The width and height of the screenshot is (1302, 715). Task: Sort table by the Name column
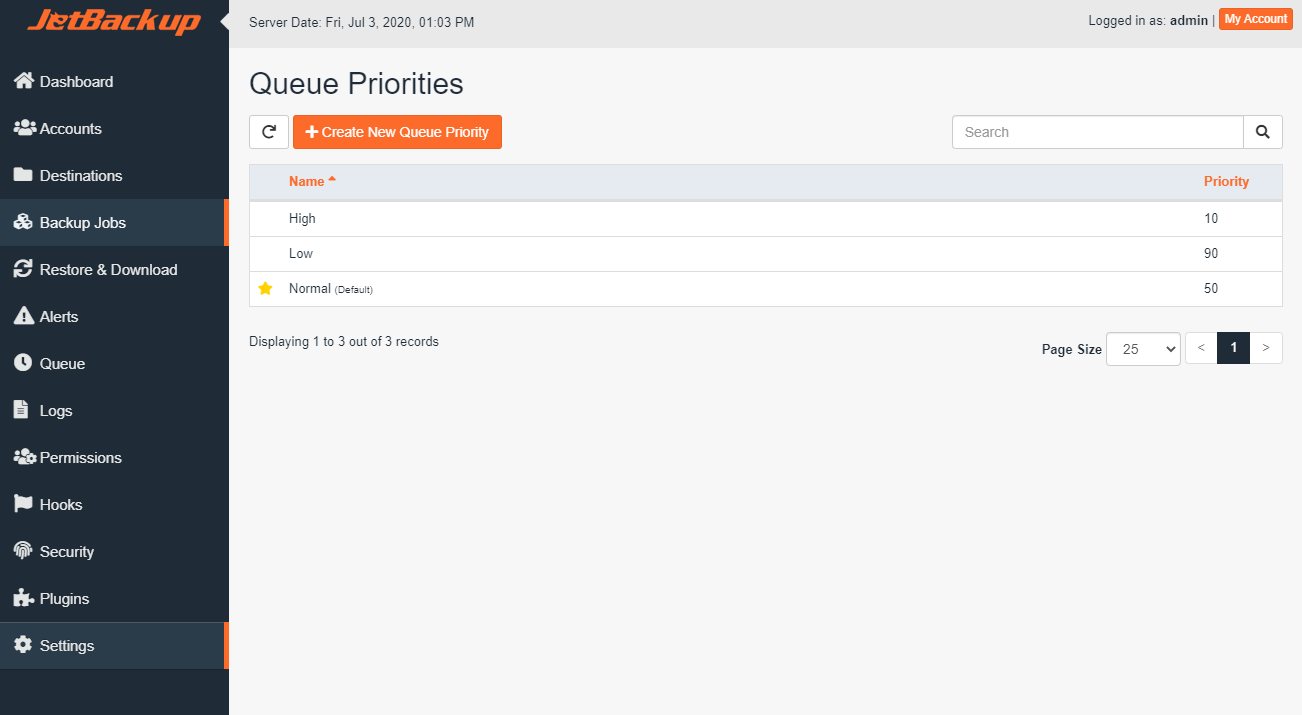point(305,181)
